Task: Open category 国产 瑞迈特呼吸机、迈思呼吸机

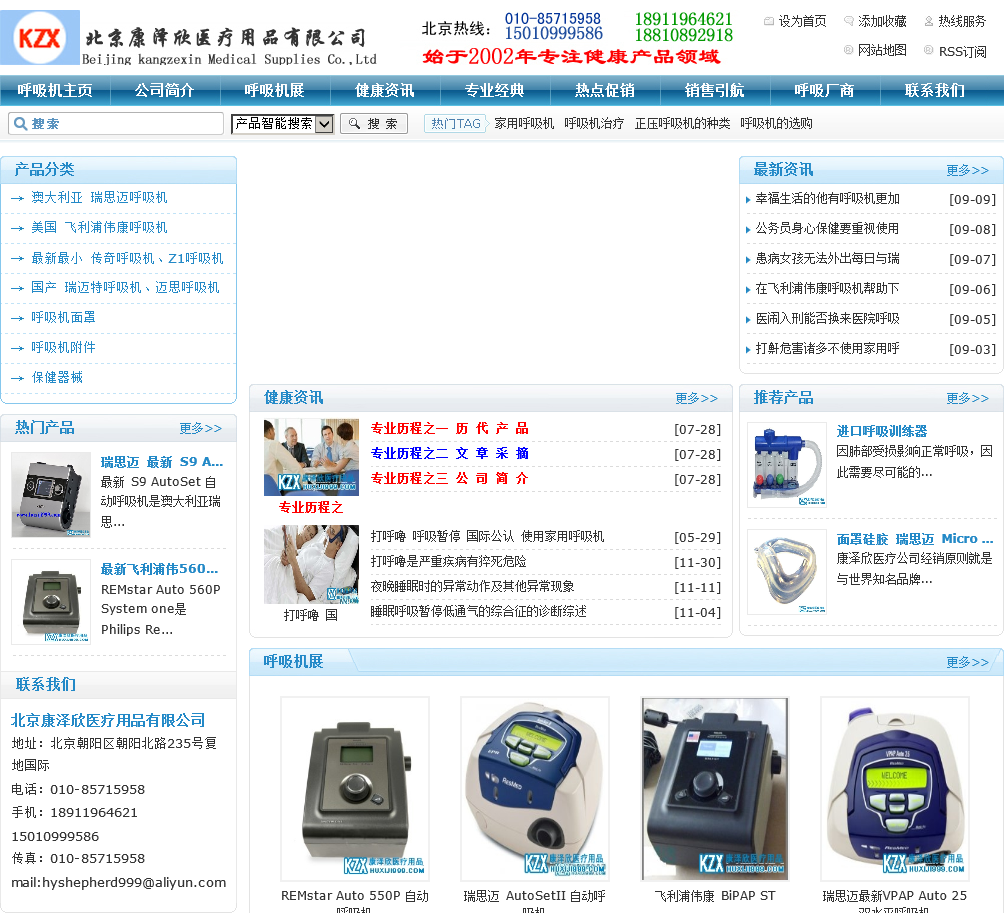Action: point(125,287)
